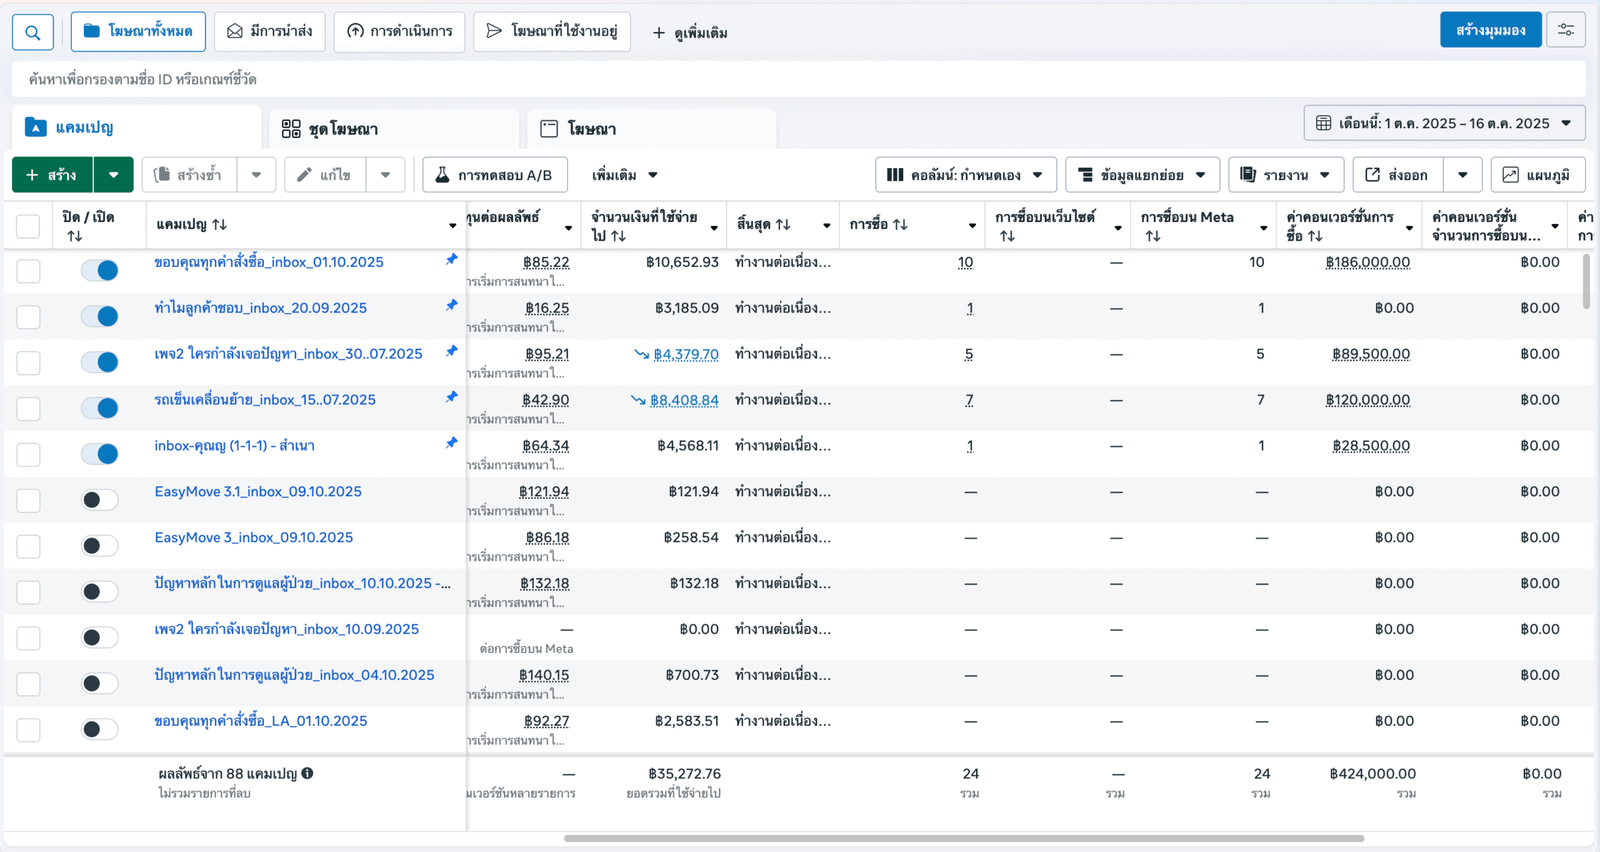Viewport: 1600px width, 852px height.
Task: Open the arrow next to สร้าง button
Action: (114, 175)
